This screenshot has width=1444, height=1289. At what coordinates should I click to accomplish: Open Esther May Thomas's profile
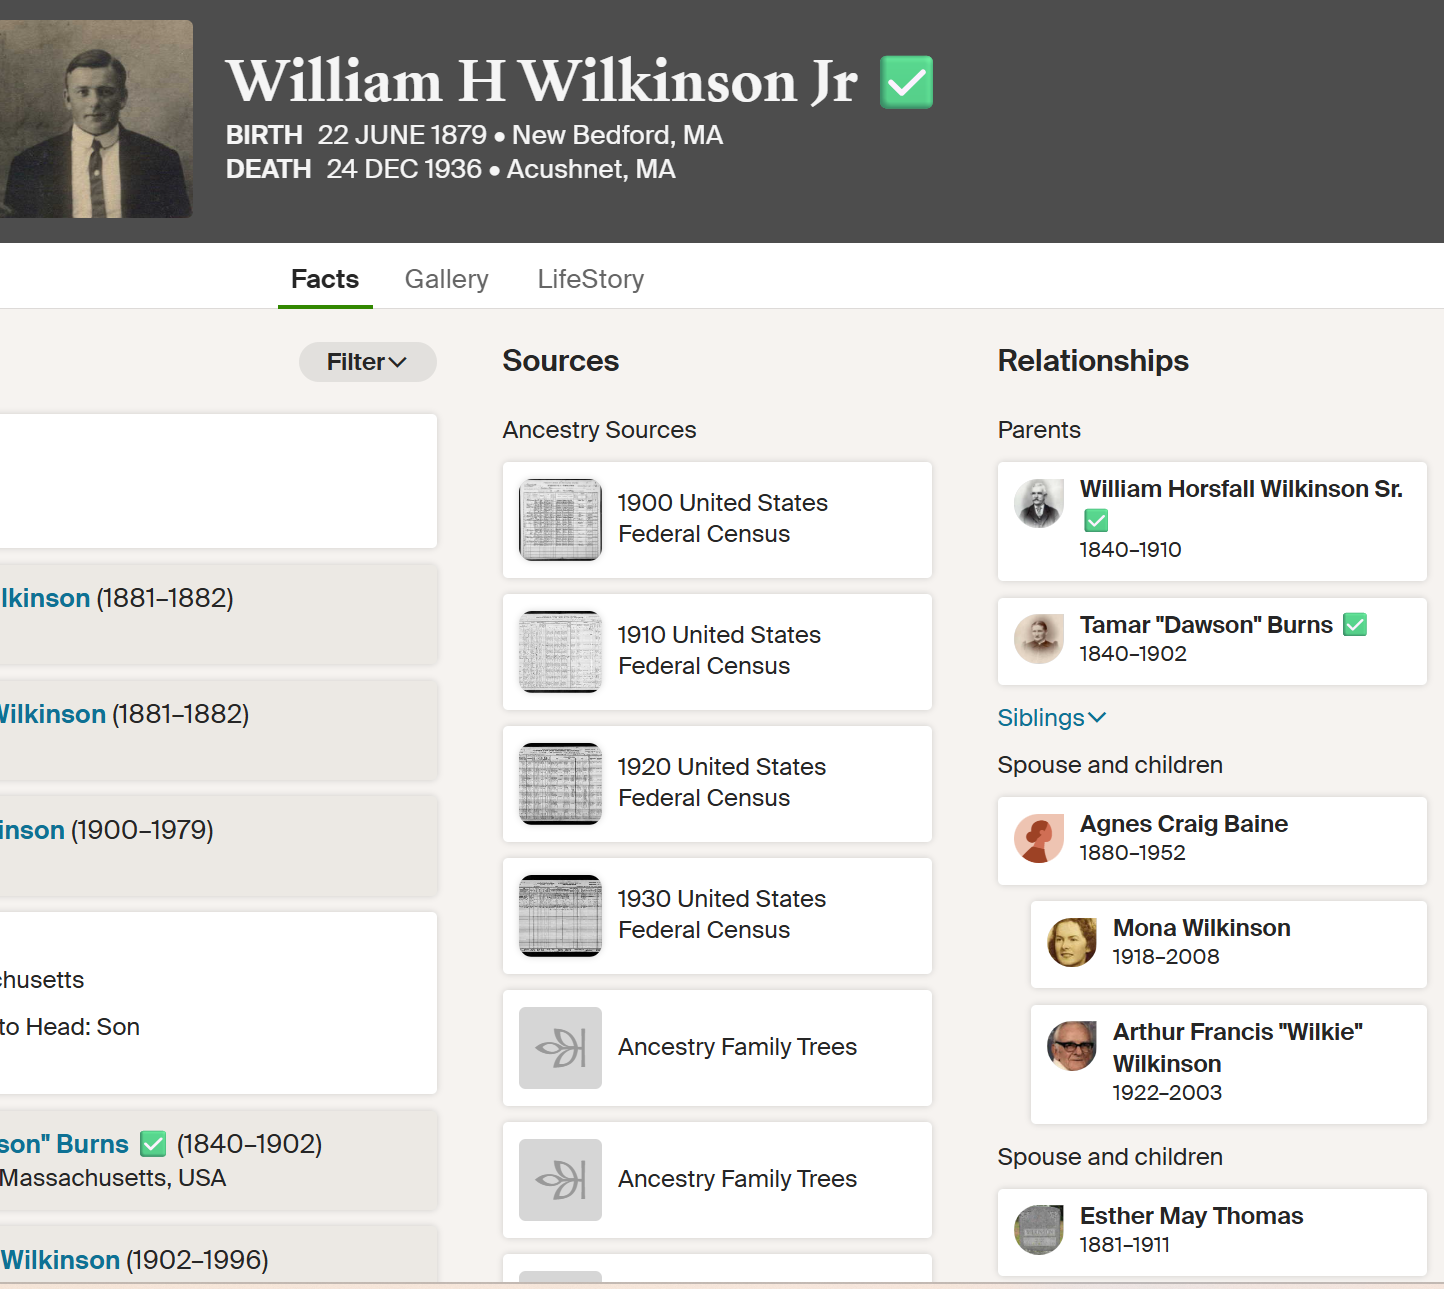pyautogui.click(x=1191, y=1216)
